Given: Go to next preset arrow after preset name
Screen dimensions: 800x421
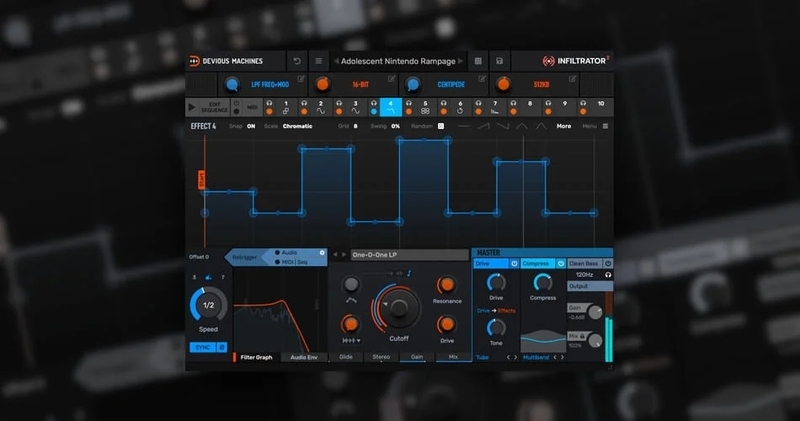Looking at the screenshot, I should (x=460, y=61).
